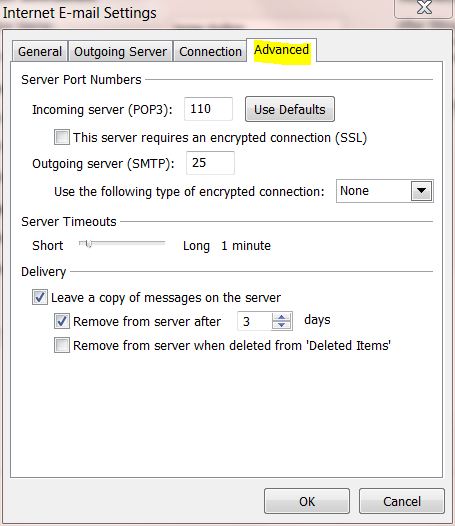Open the Outgoing Server tab
Screen dimensions: 455x526
120,51
